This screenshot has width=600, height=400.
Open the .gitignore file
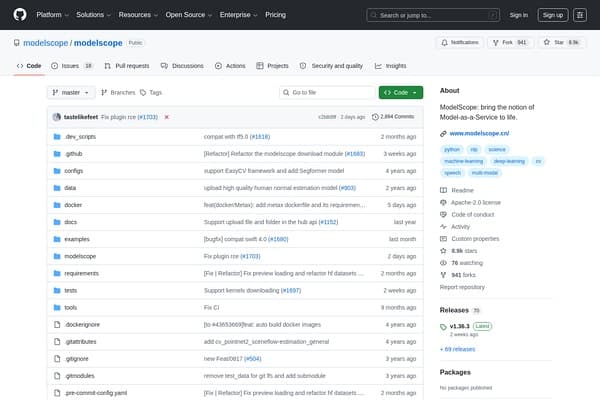pyautogui.click(x=77, y=359)
